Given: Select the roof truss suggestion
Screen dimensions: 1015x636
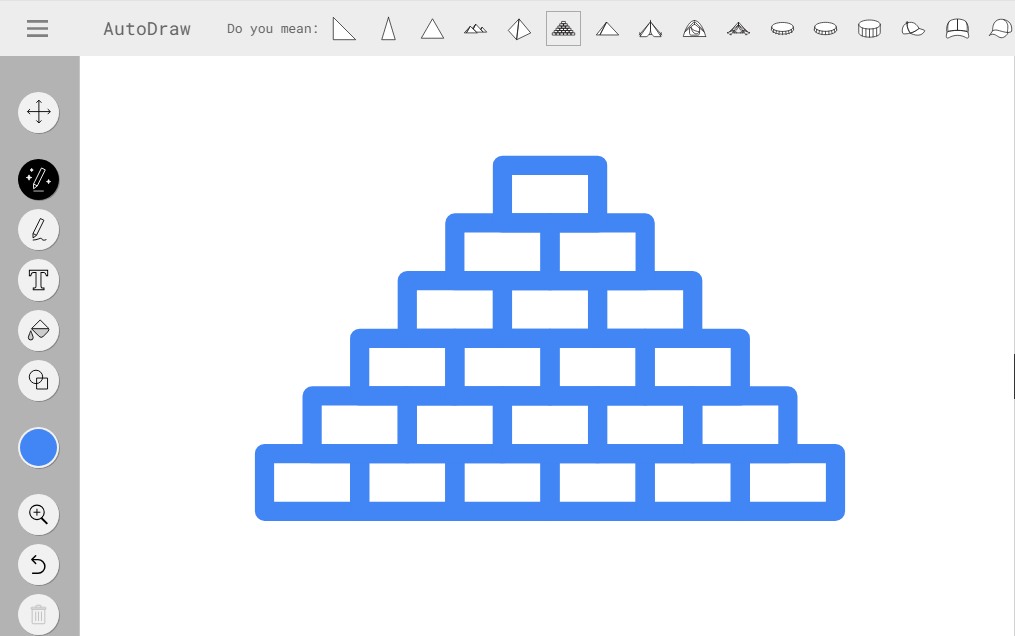Looking at the screenshot, I should (739, 29).
